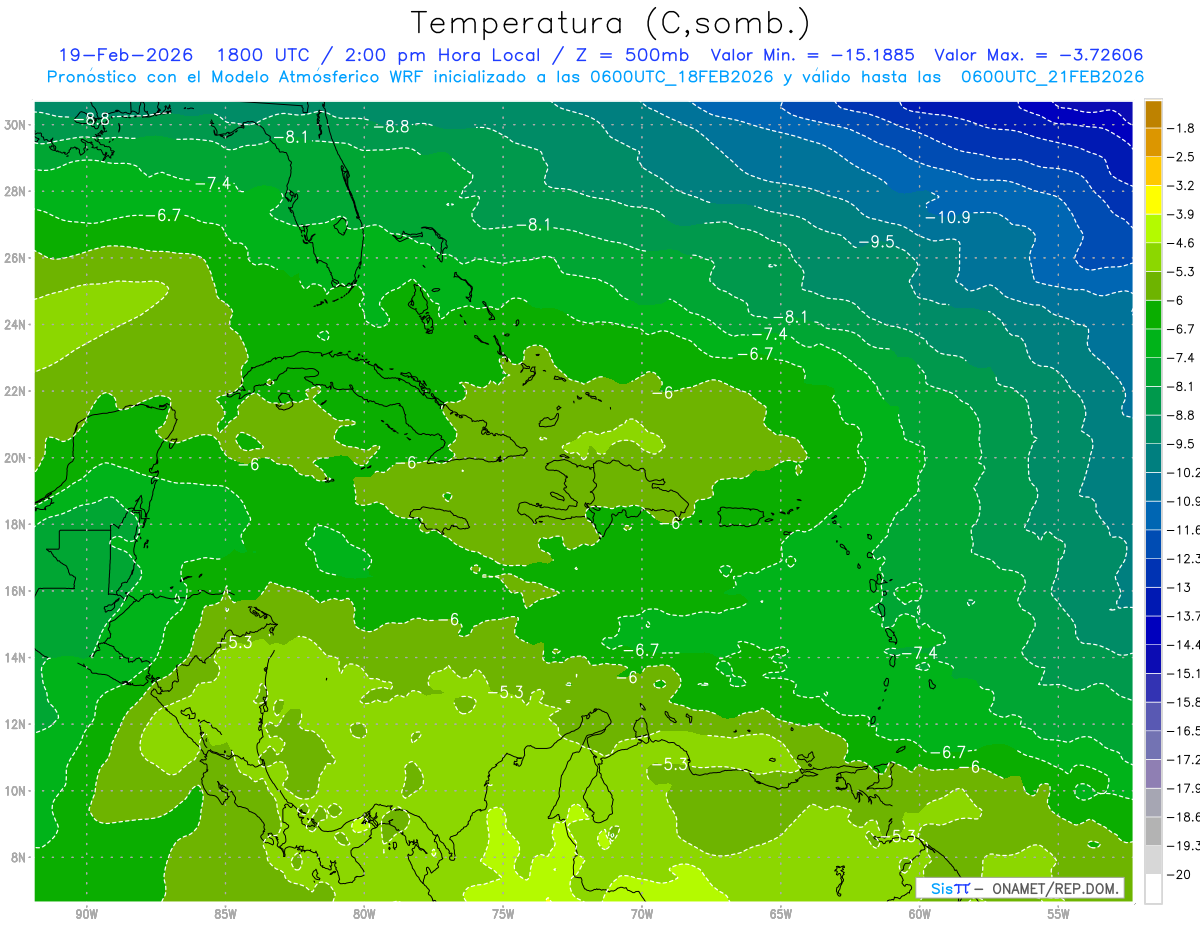Click the 80W longitude axis label

click(364, 914)
